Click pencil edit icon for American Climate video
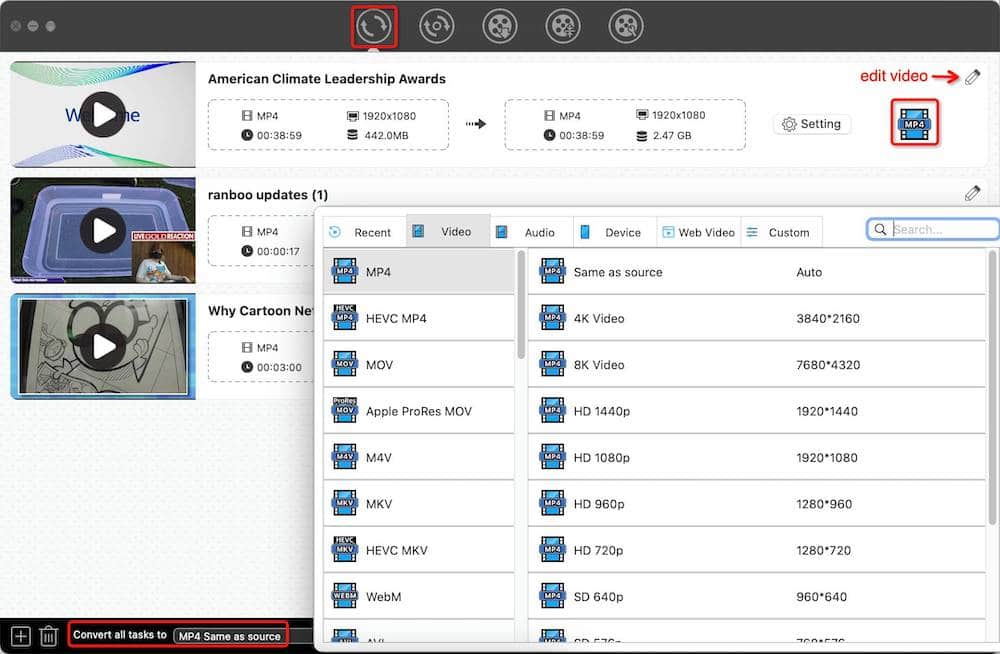The height and width of the screenshot is (654, 1000). pyautogui.click(x=972, y=78)
